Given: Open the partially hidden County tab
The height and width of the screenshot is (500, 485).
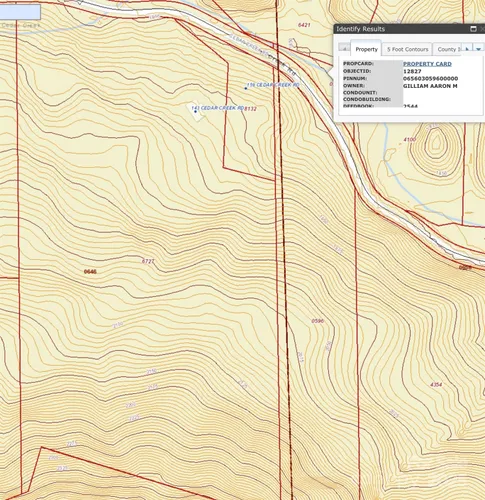Looking at the screenshot, I should tap(448, 49).
